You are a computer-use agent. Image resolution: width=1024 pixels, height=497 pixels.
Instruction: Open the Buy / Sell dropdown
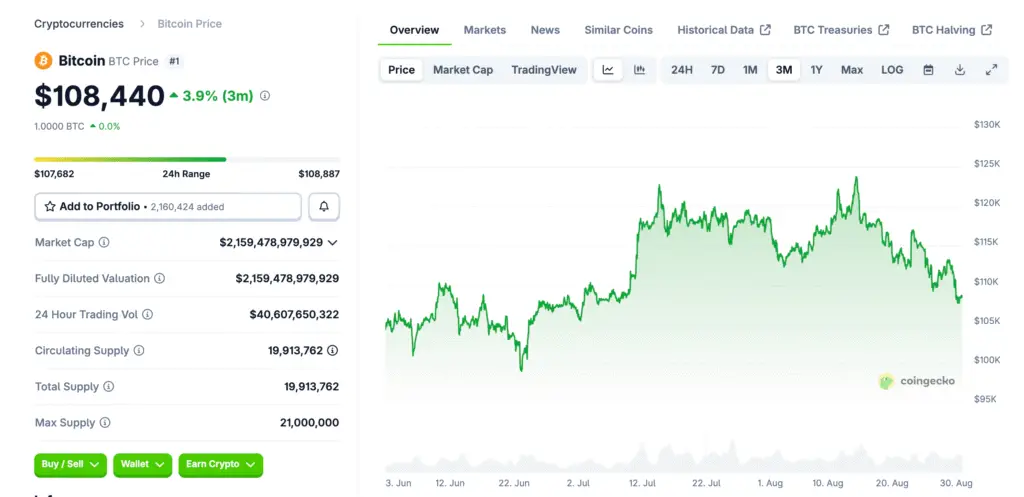click(x=70, y=464)
